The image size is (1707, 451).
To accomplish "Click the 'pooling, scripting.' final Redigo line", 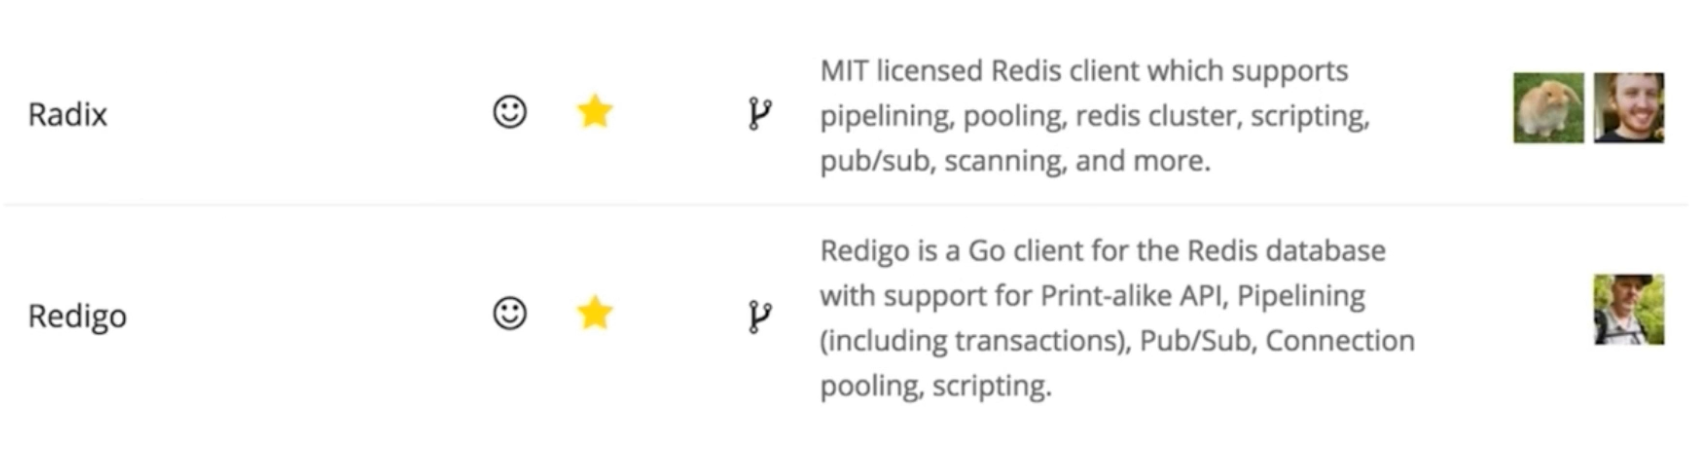I will (936, 386).
